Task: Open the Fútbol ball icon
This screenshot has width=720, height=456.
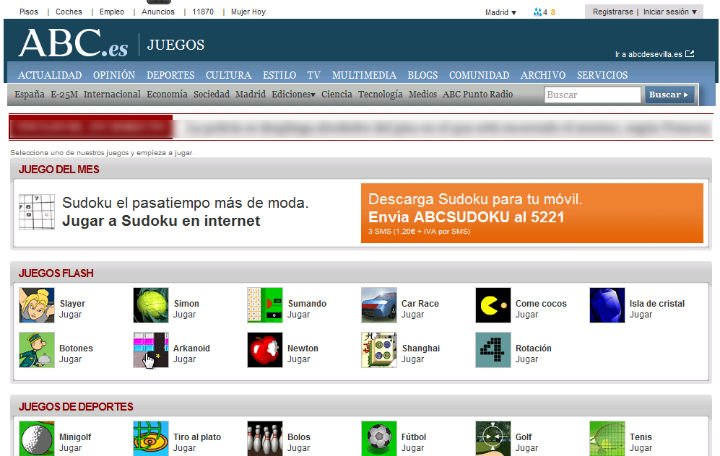Action: 379,439
